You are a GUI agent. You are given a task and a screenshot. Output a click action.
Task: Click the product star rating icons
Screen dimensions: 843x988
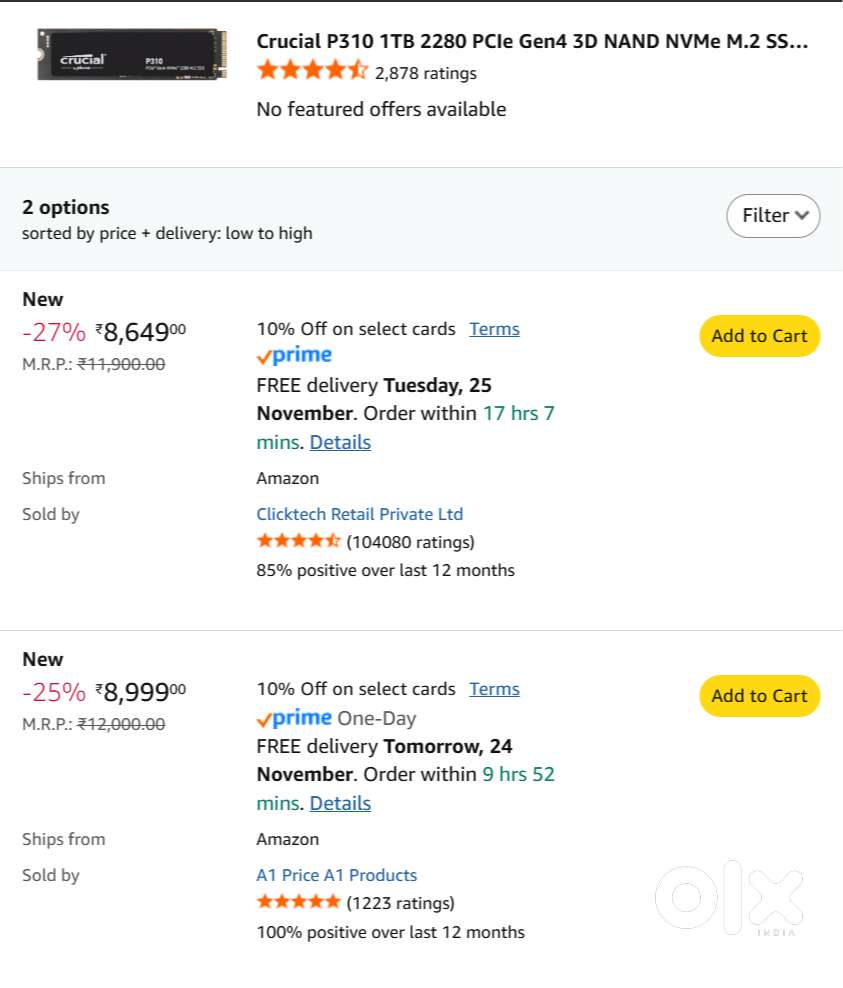click(312, 72)
